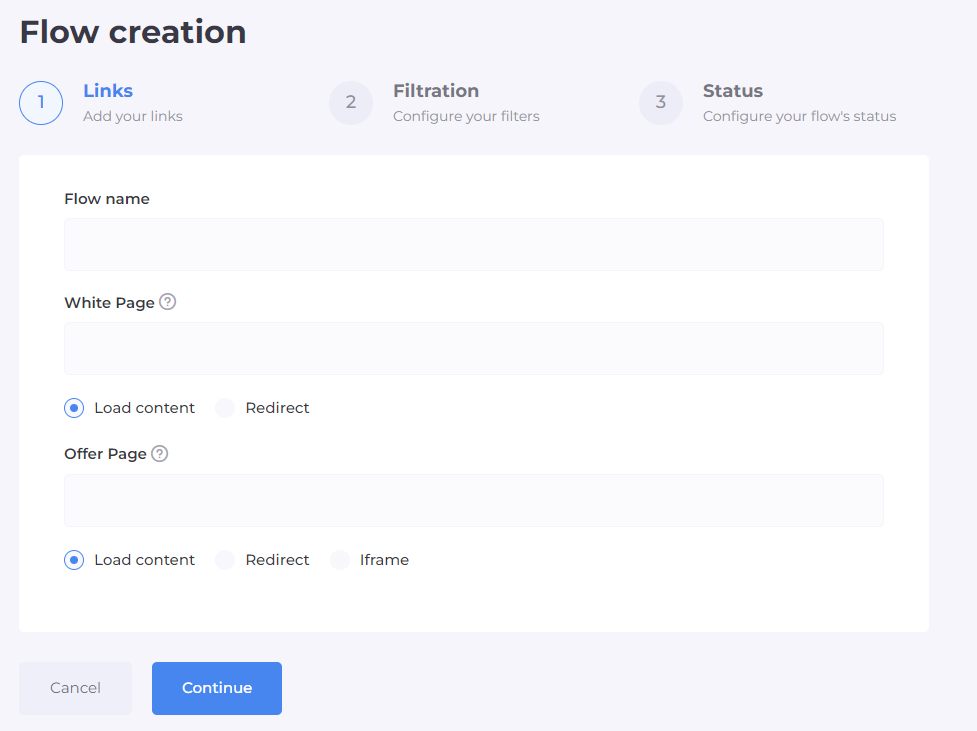
Task: Click the White Page help icon
Action: [168, 302]
